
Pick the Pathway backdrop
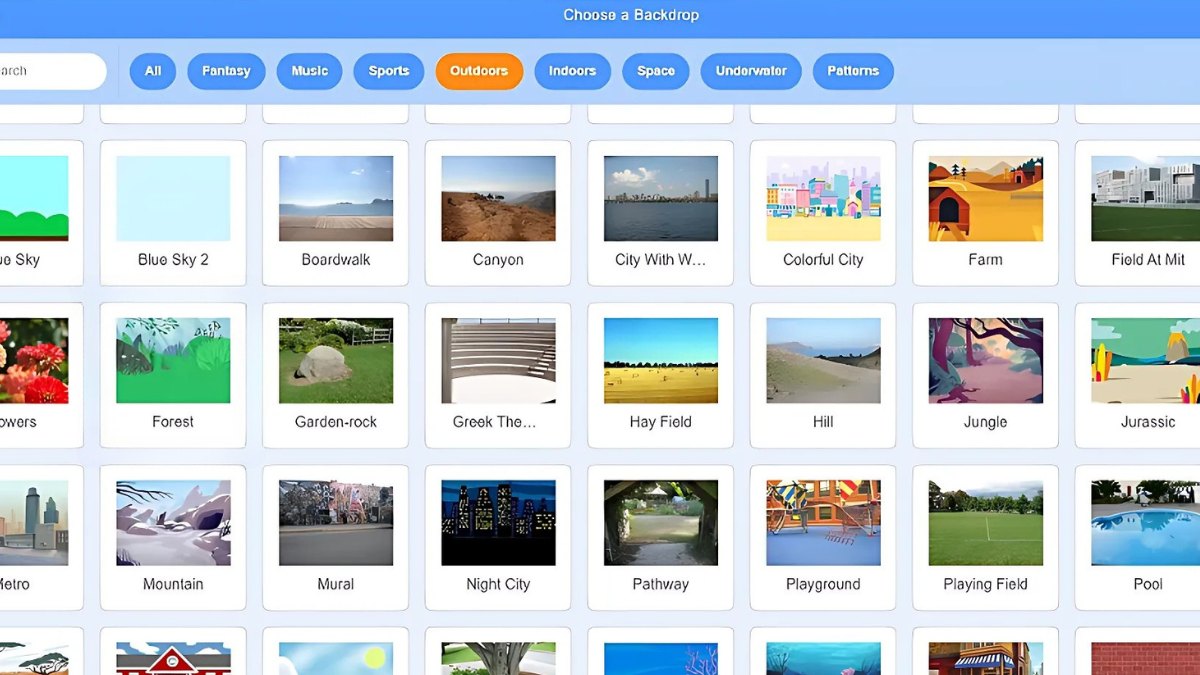661,538
